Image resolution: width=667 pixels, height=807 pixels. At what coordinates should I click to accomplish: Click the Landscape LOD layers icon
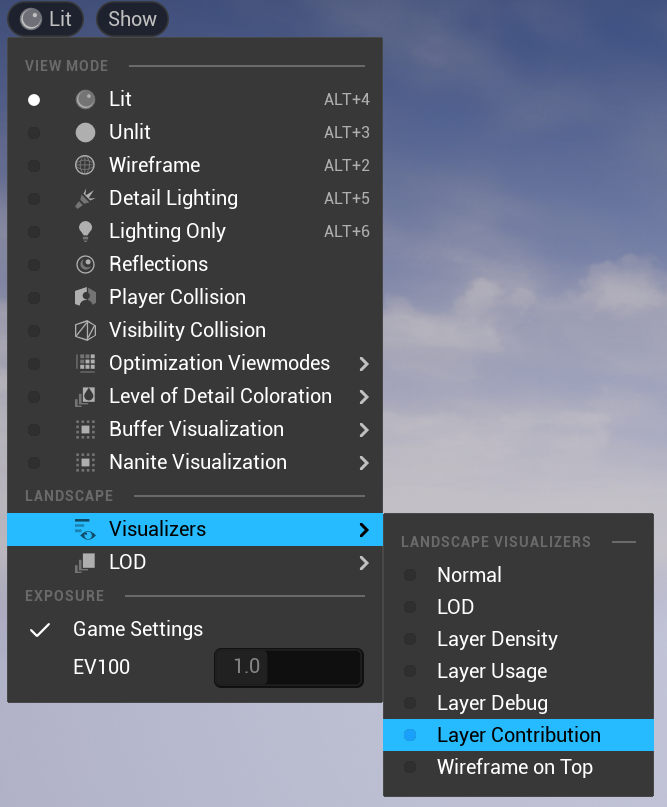[x=85, y=563]
